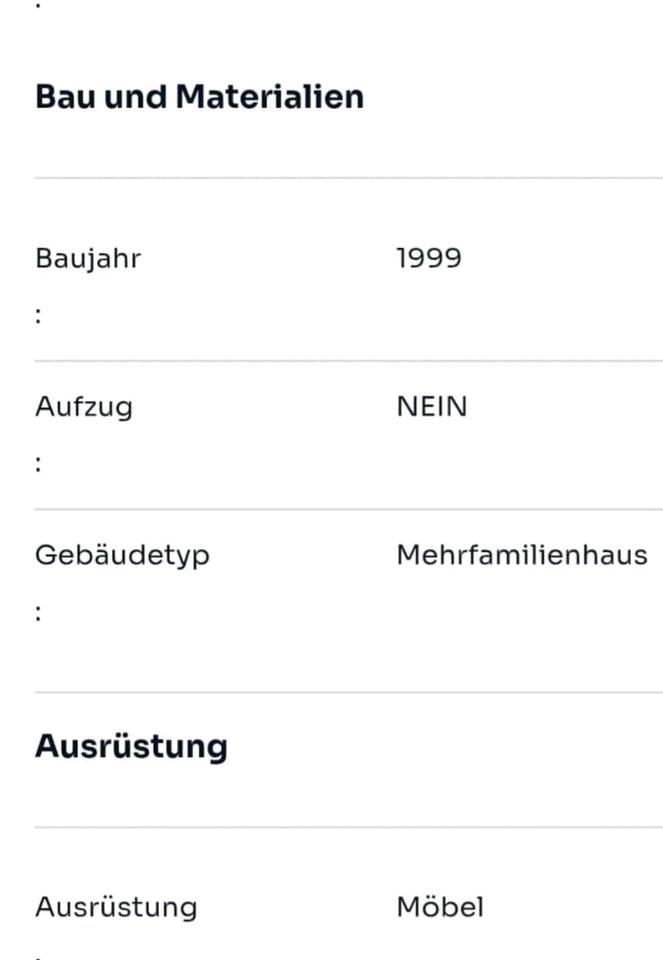Click the divider line under 'Bau und Materialien'

(x=348, y=178)
